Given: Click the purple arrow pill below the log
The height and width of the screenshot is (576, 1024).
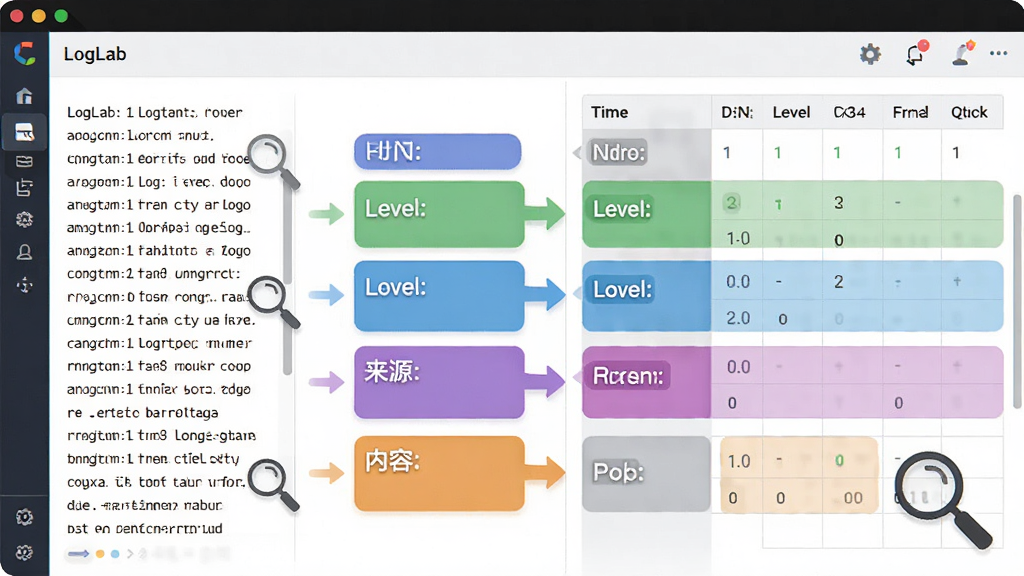Looking at the screenshot, I should pos(78,554).
